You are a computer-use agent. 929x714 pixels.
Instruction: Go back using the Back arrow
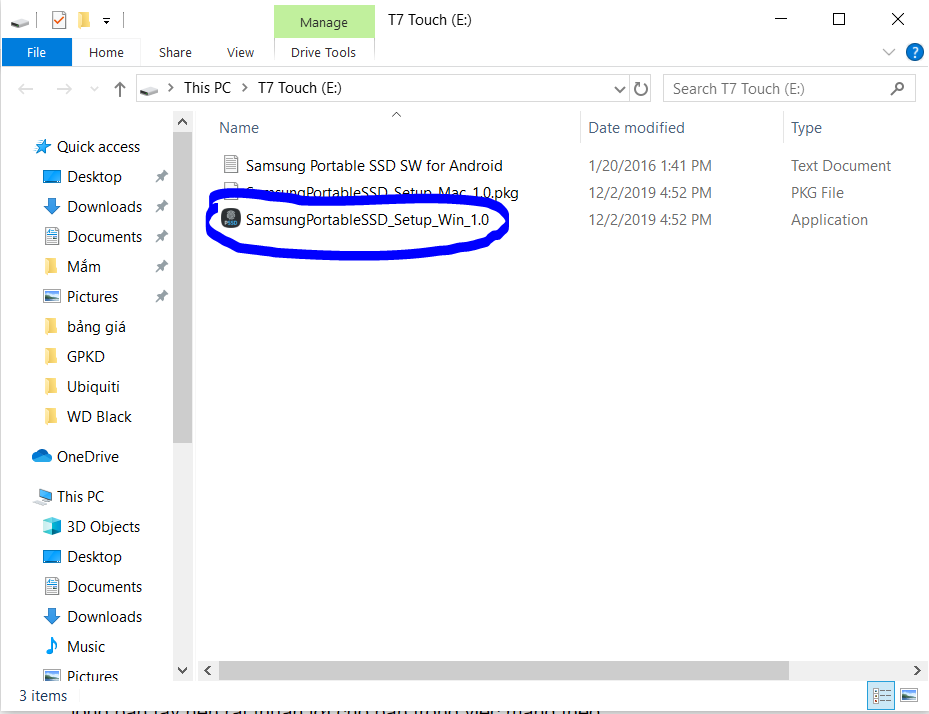click(25, 89)
